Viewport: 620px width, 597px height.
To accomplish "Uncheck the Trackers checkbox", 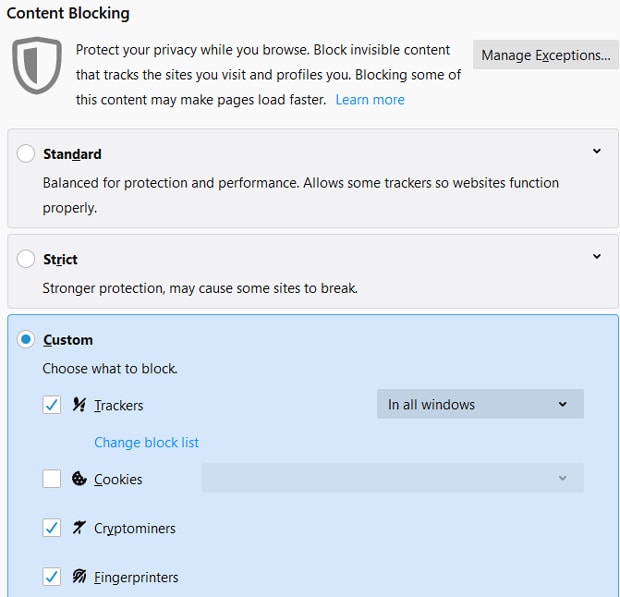I will [52, 405].
